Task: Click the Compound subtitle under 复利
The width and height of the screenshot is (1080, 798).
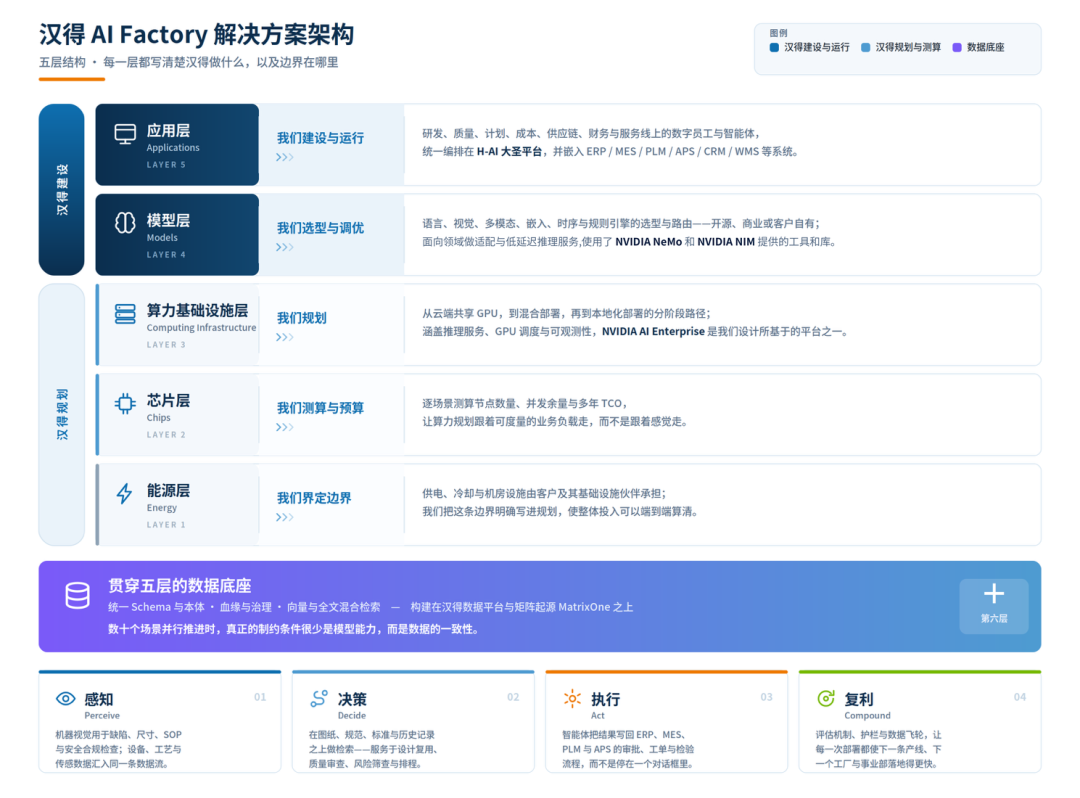Action: 867,716
